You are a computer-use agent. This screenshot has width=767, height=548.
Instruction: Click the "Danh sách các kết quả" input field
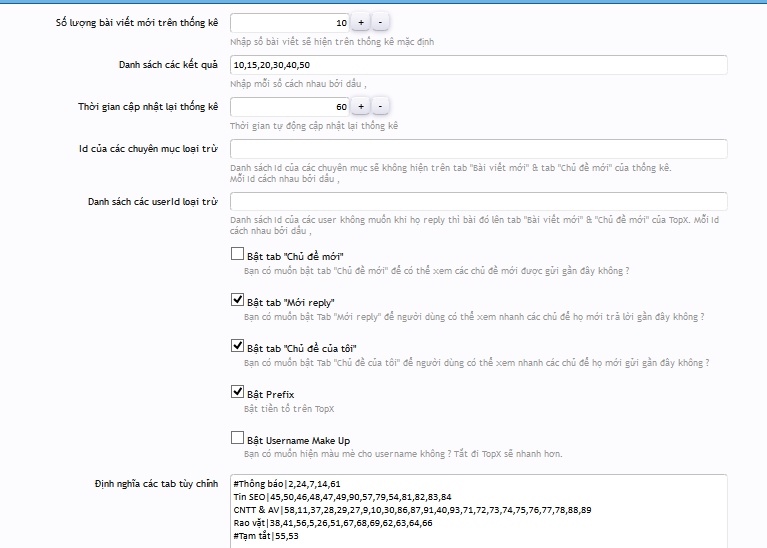pos(478,65)
